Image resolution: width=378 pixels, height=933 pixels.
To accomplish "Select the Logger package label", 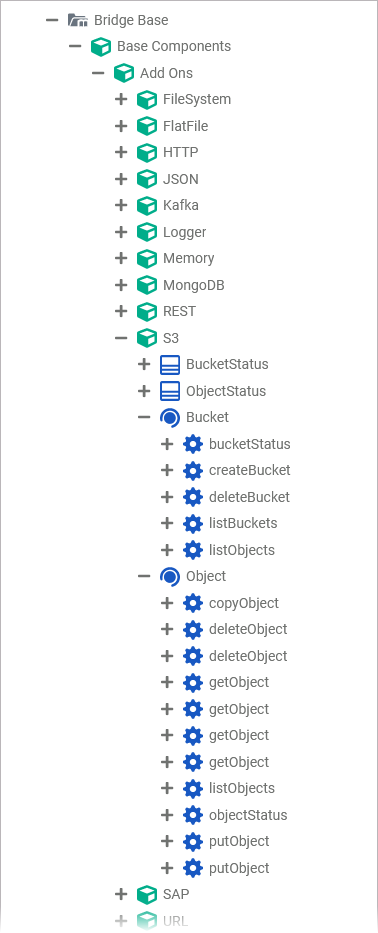I will click(x=185, y=232).
